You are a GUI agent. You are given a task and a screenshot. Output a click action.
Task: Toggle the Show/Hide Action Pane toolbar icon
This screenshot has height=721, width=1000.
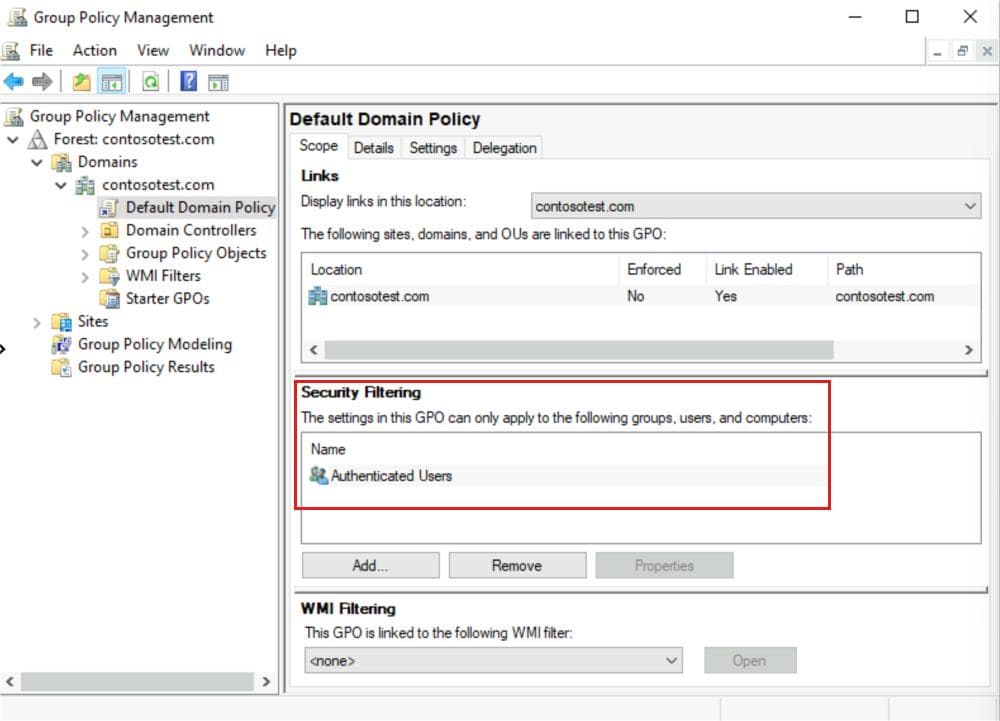218,82
